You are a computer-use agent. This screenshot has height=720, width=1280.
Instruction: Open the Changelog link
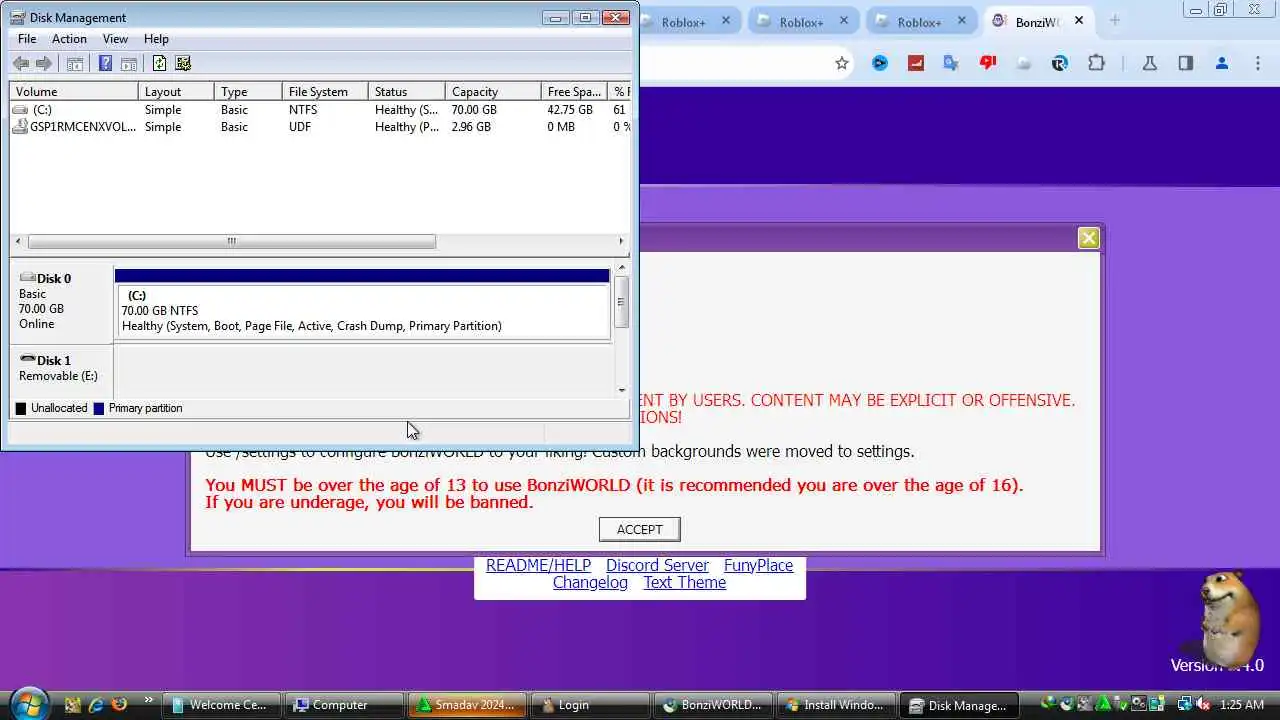tap(590, 583)
